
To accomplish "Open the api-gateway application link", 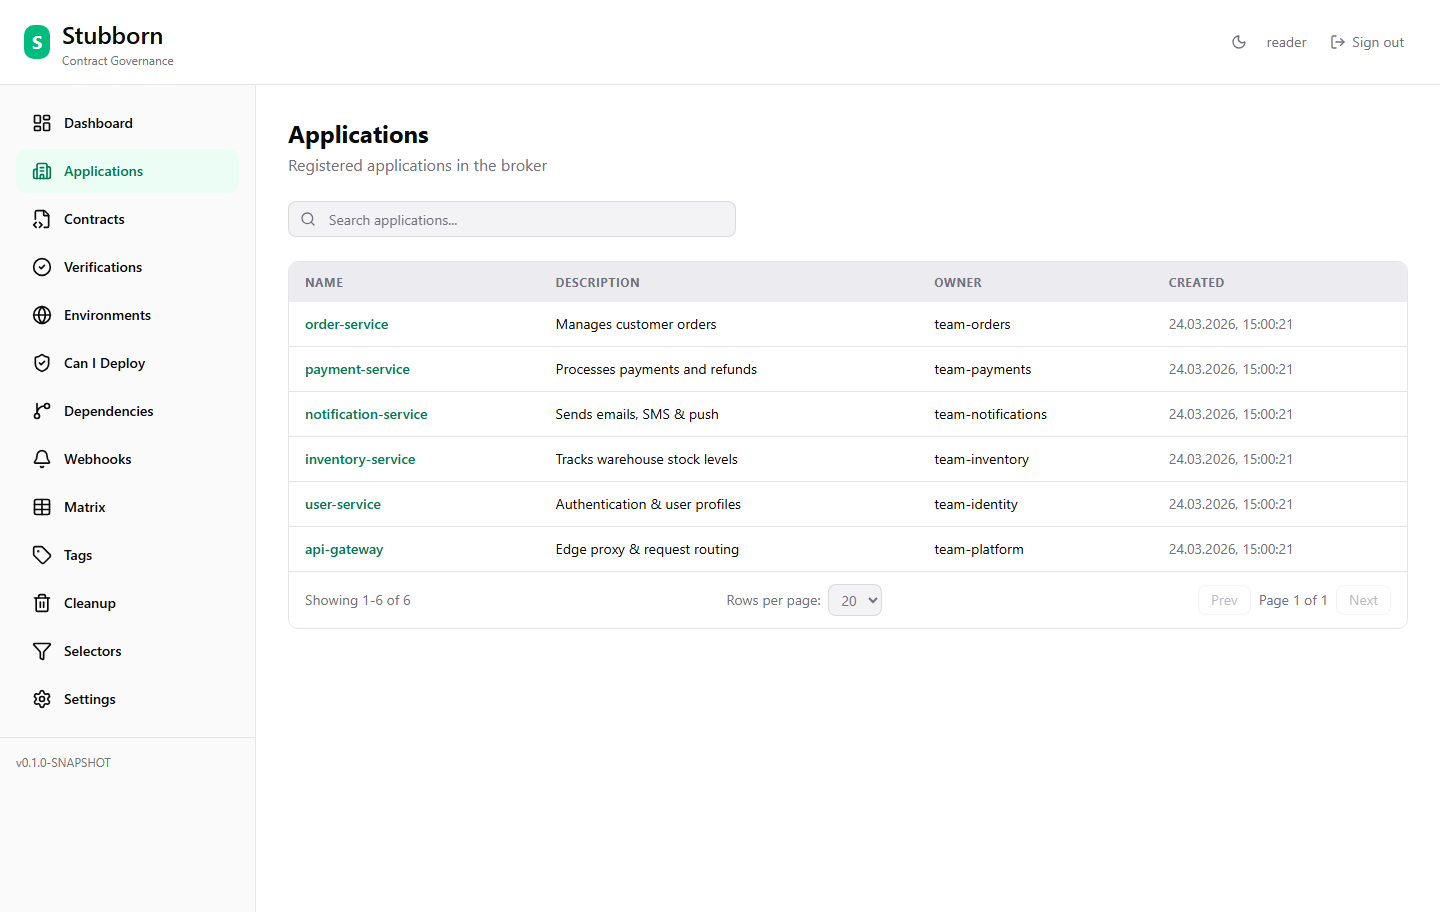I will pos(344,549).
